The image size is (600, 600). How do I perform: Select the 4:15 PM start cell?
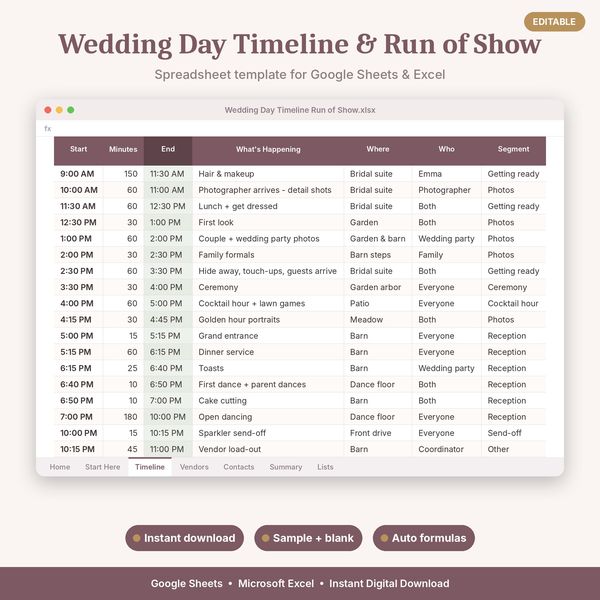pyautogui.click(x=78, y=320)
